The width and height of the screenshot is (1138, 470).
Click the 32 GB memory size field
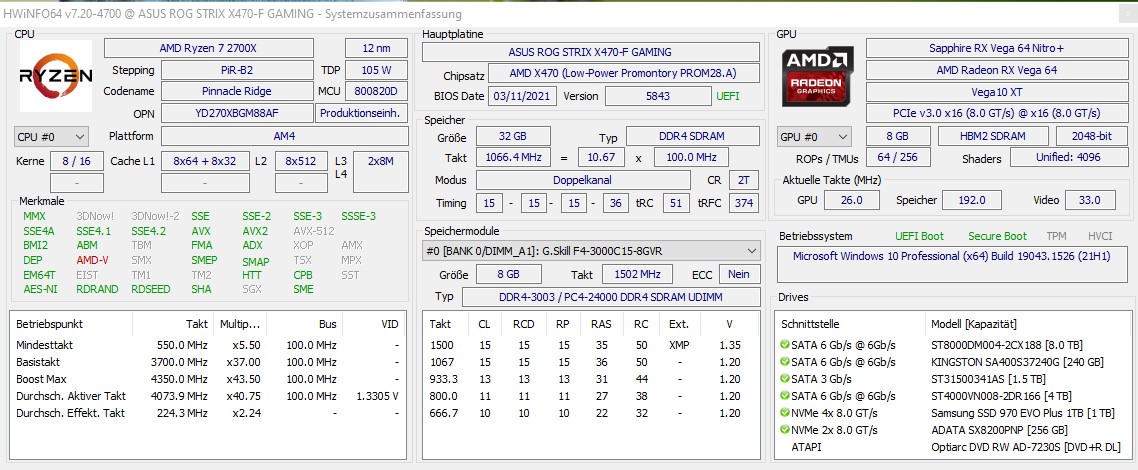tap(512, 136)
